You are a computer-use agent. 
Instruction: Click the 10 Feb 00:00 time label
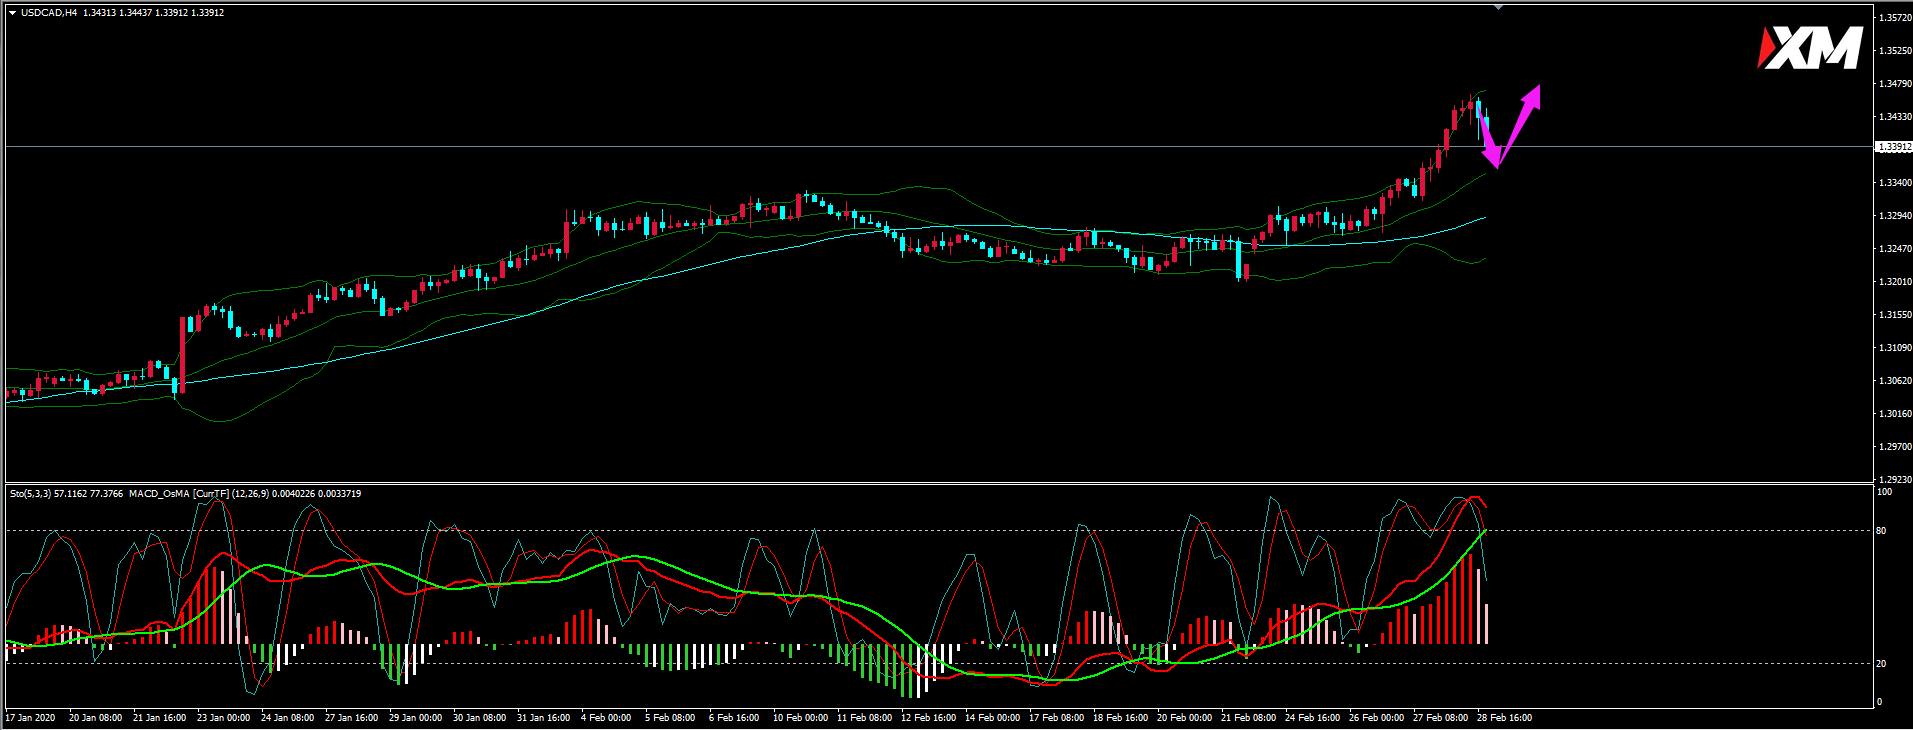pos(800,718)
